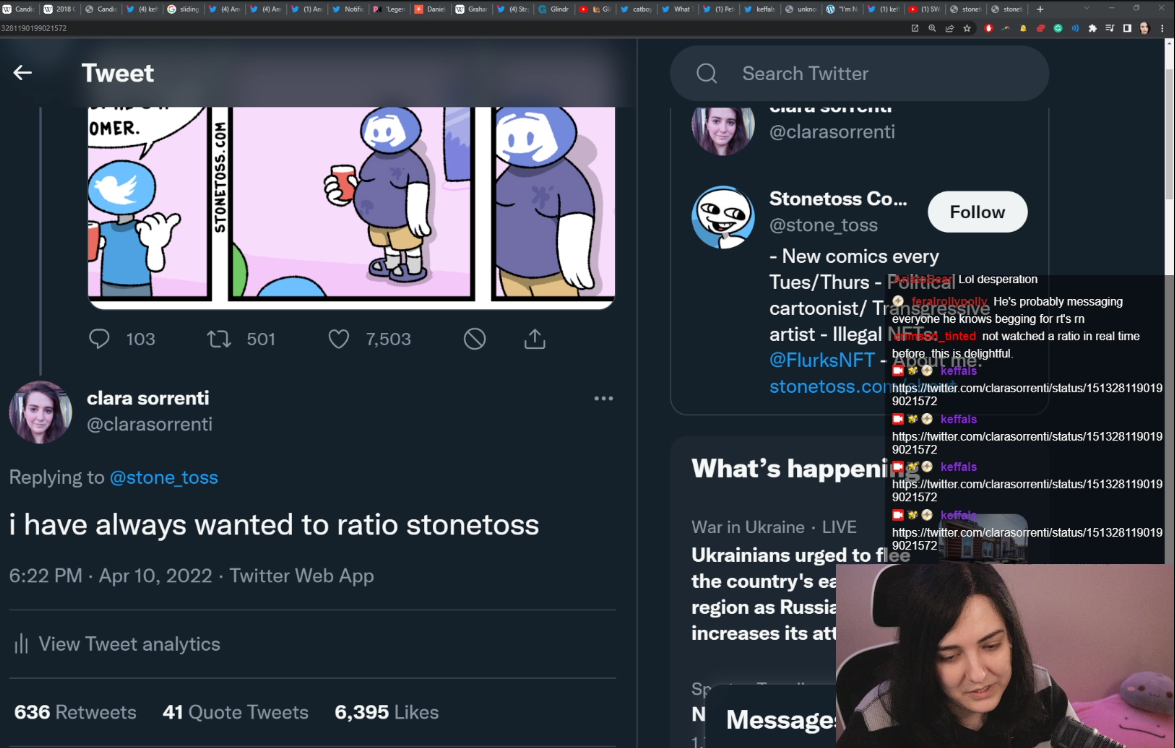Open the share icon under the comic
Viewport: 1175px width, 748px height.
pyautogui.click(x=534, y=340)
